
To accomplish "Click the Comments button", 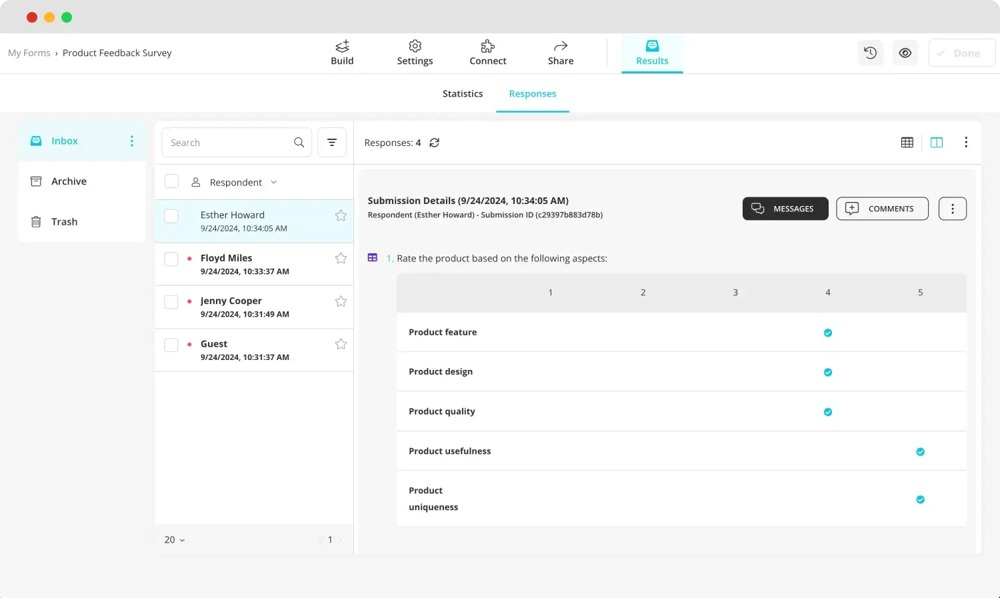I will click(882, 209).
